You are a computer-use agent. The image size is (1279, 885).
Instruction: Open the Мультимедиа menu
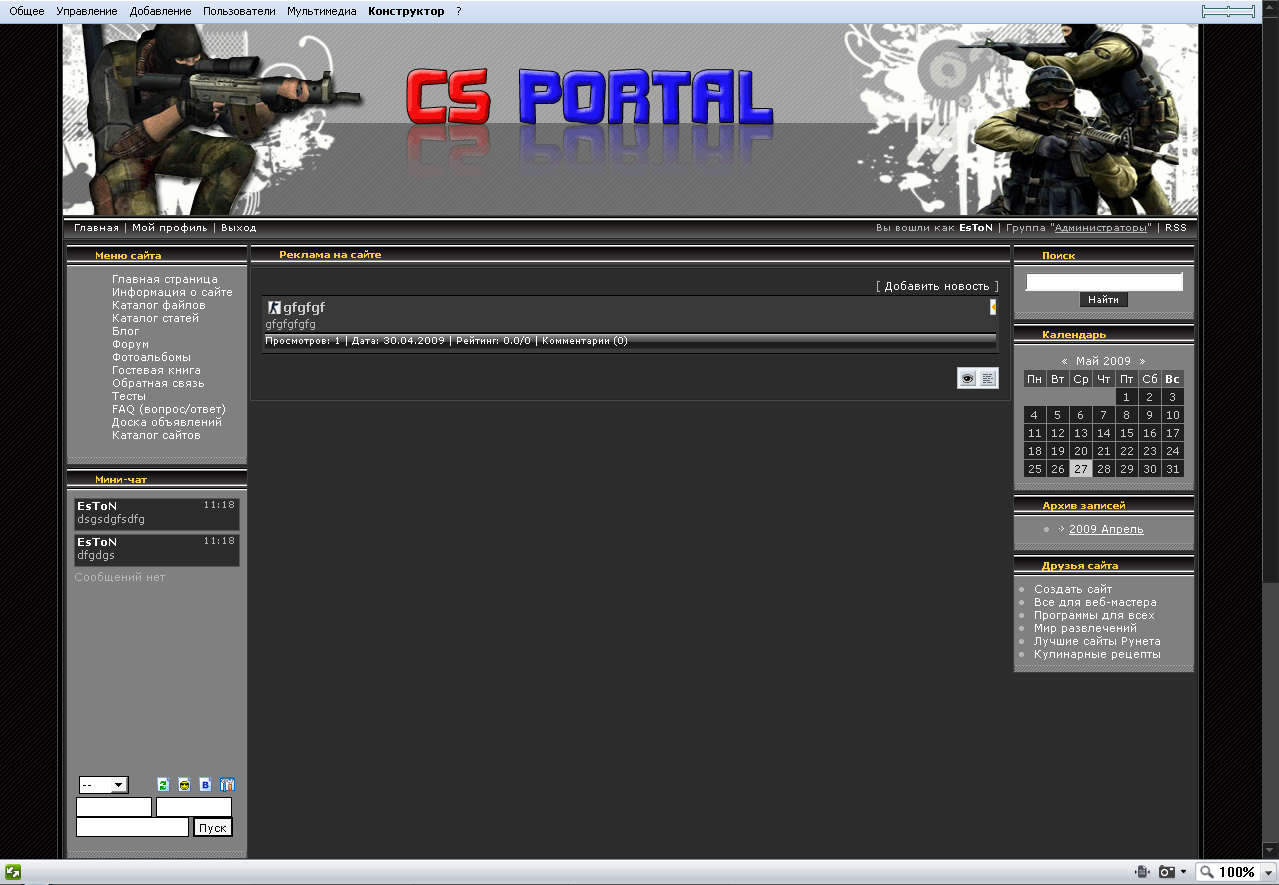321,11
